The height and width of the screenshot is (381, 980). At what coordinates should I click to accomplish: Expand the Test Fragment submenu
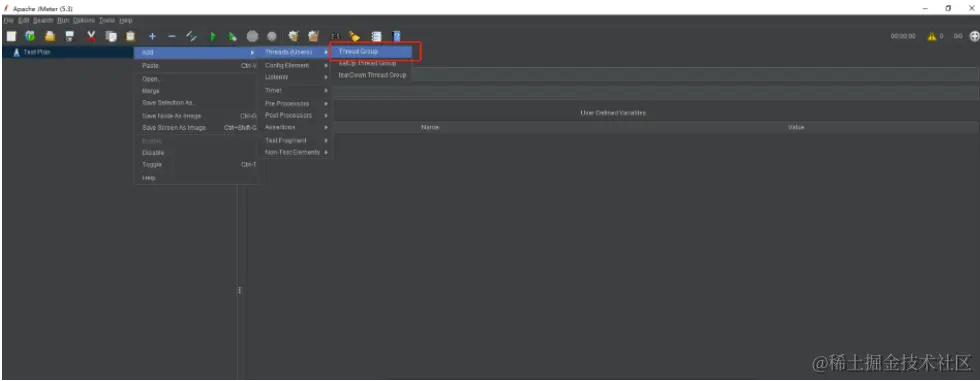click(x=296, y=141)
